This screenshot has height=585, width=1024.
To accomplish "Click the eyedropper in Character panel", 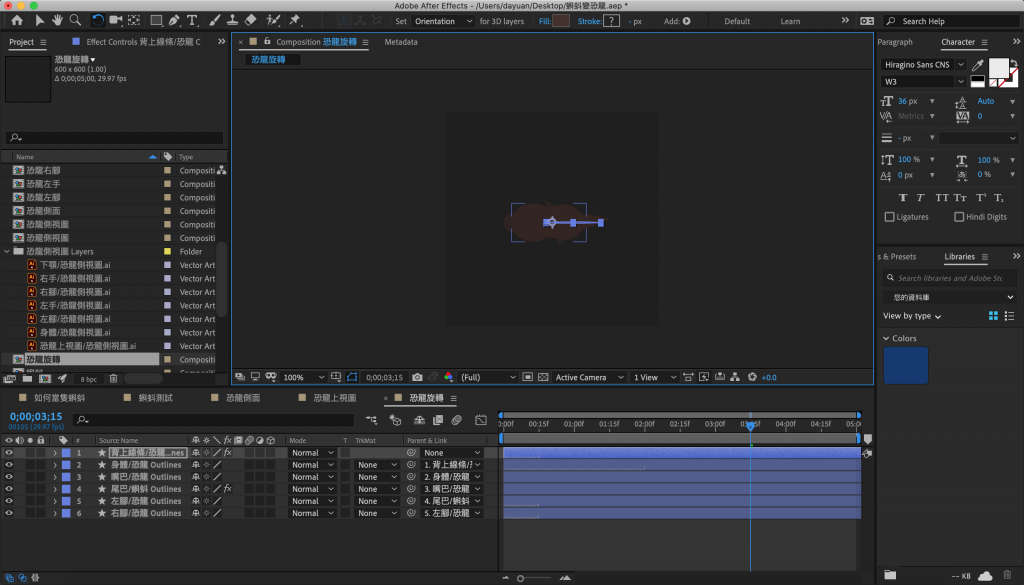I will (977, 64).
